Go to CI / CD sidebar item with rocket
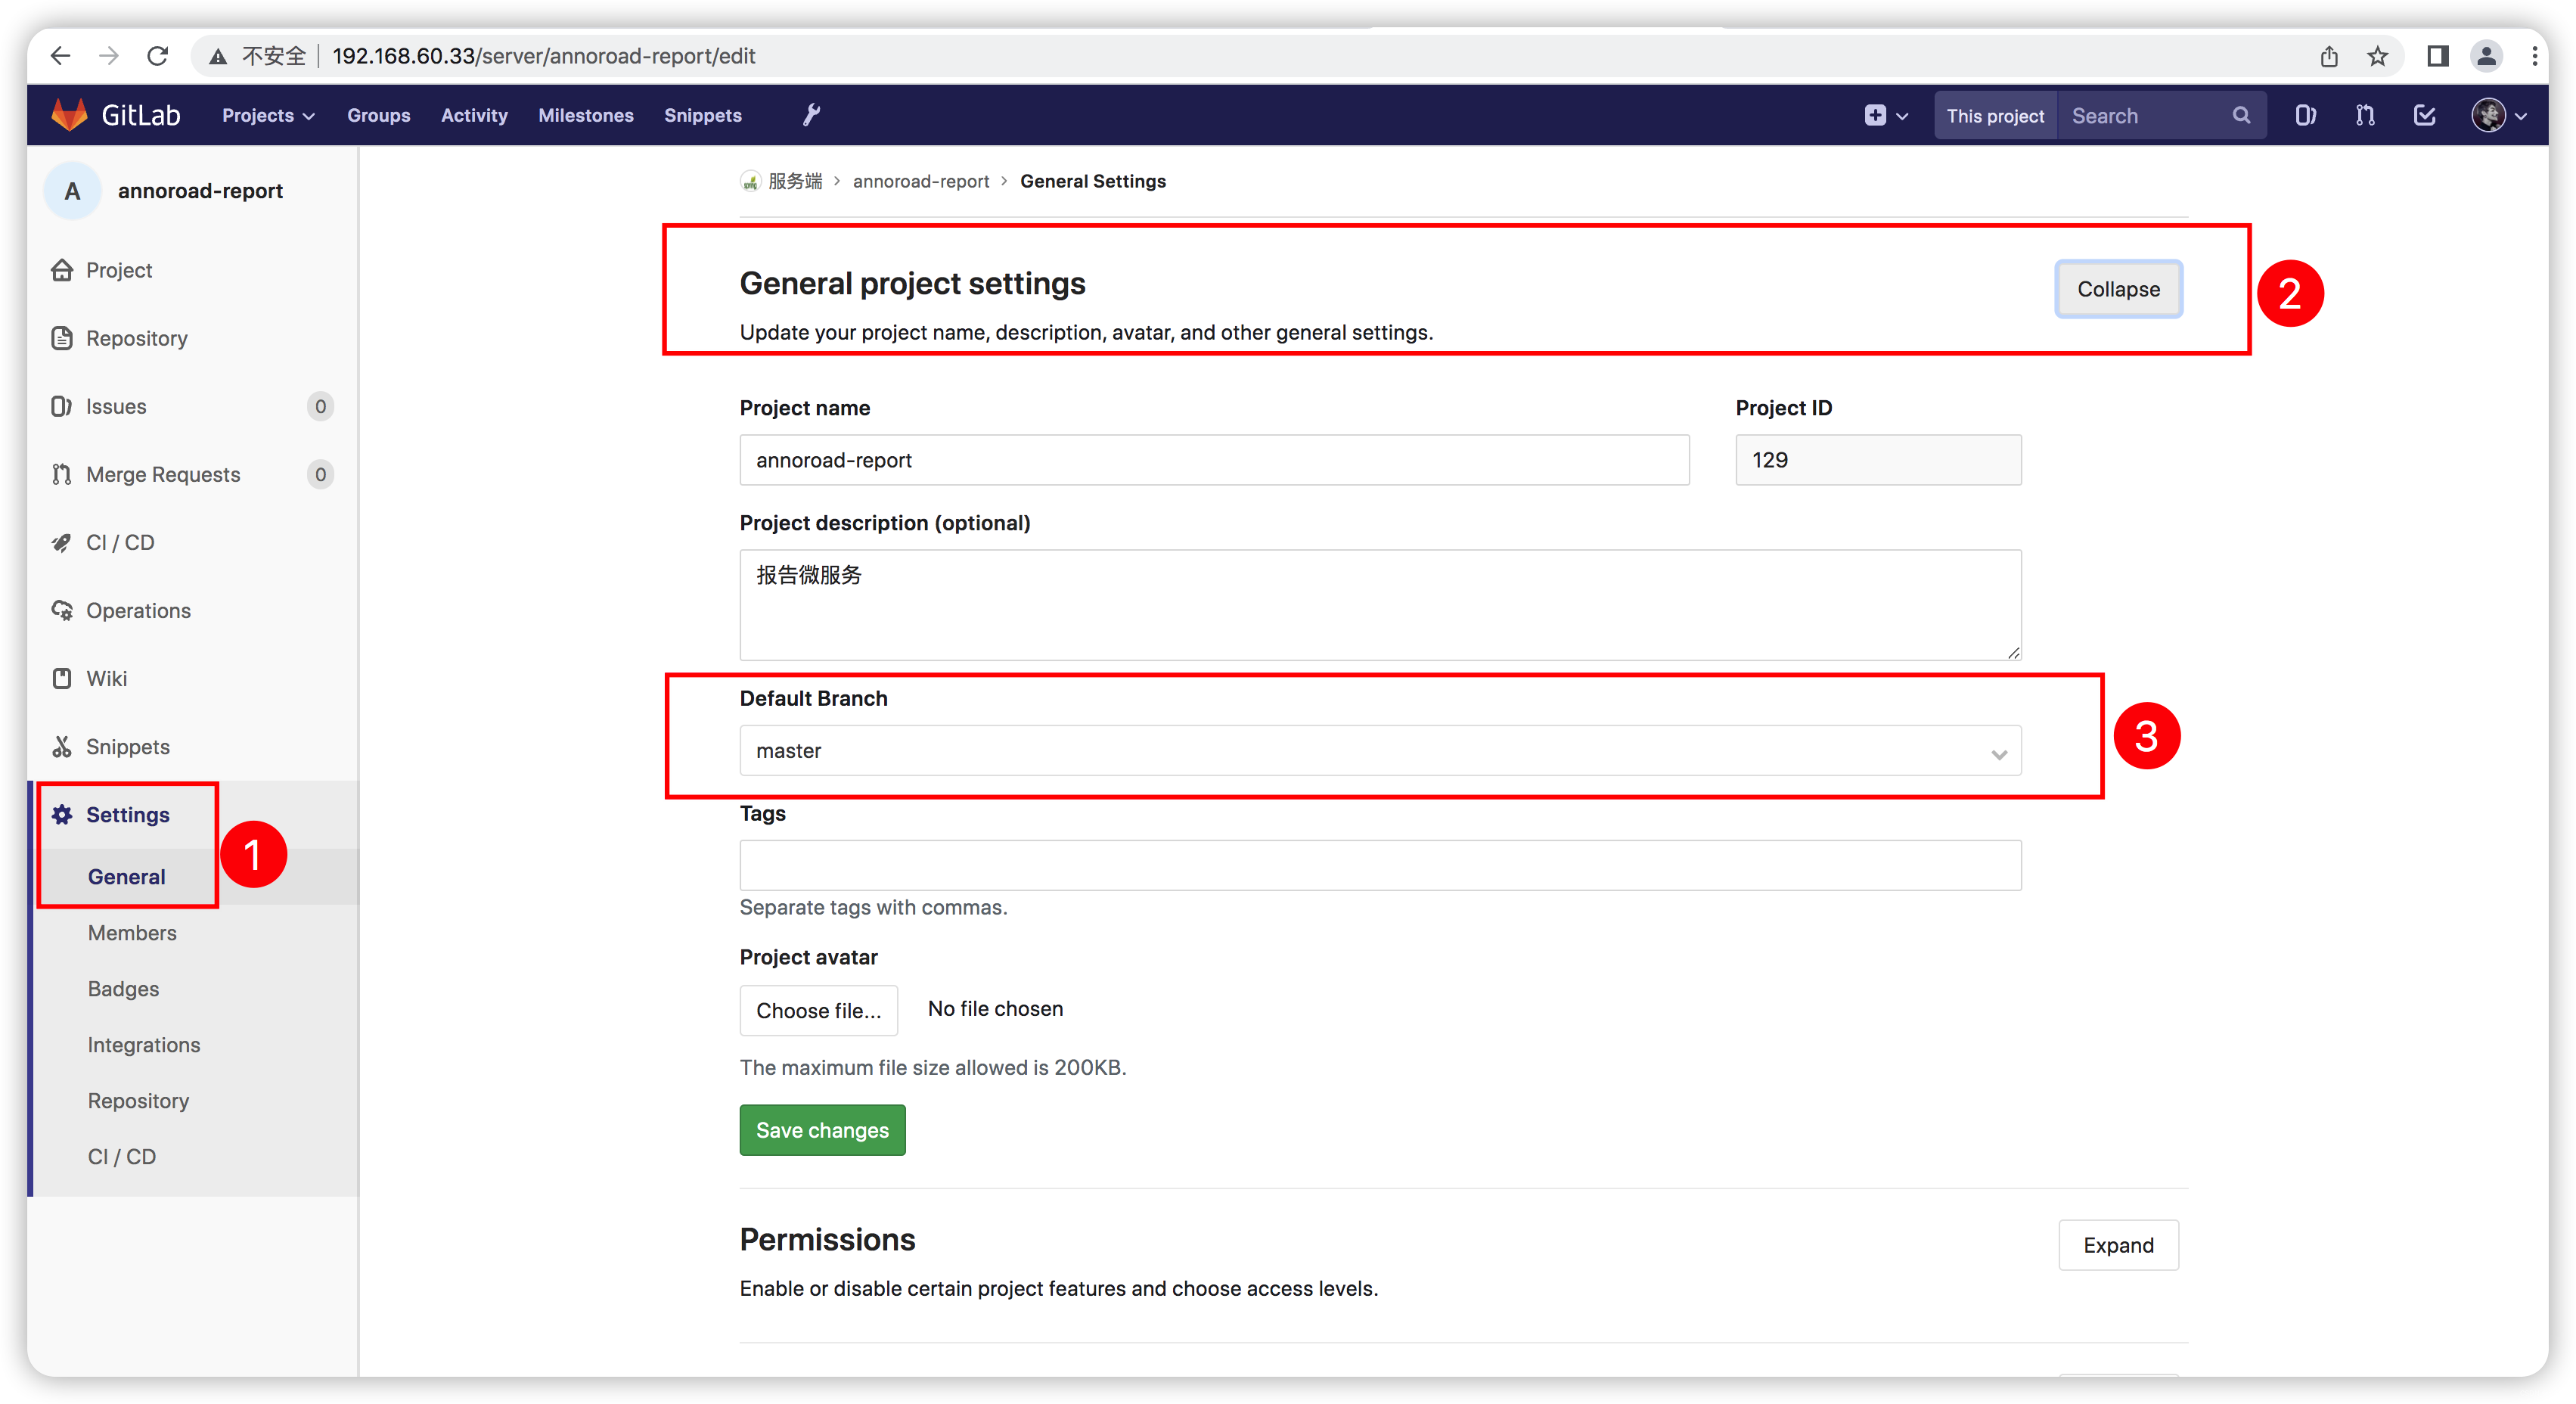The width and height of the screenshot is (2576, 1404). click(120, 543)
